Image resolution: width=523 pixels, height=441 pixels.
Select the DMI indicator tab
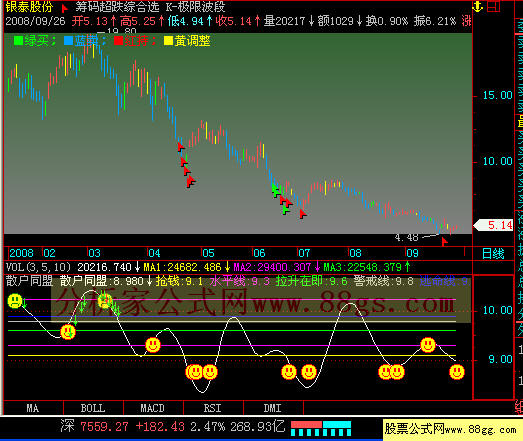273,408
